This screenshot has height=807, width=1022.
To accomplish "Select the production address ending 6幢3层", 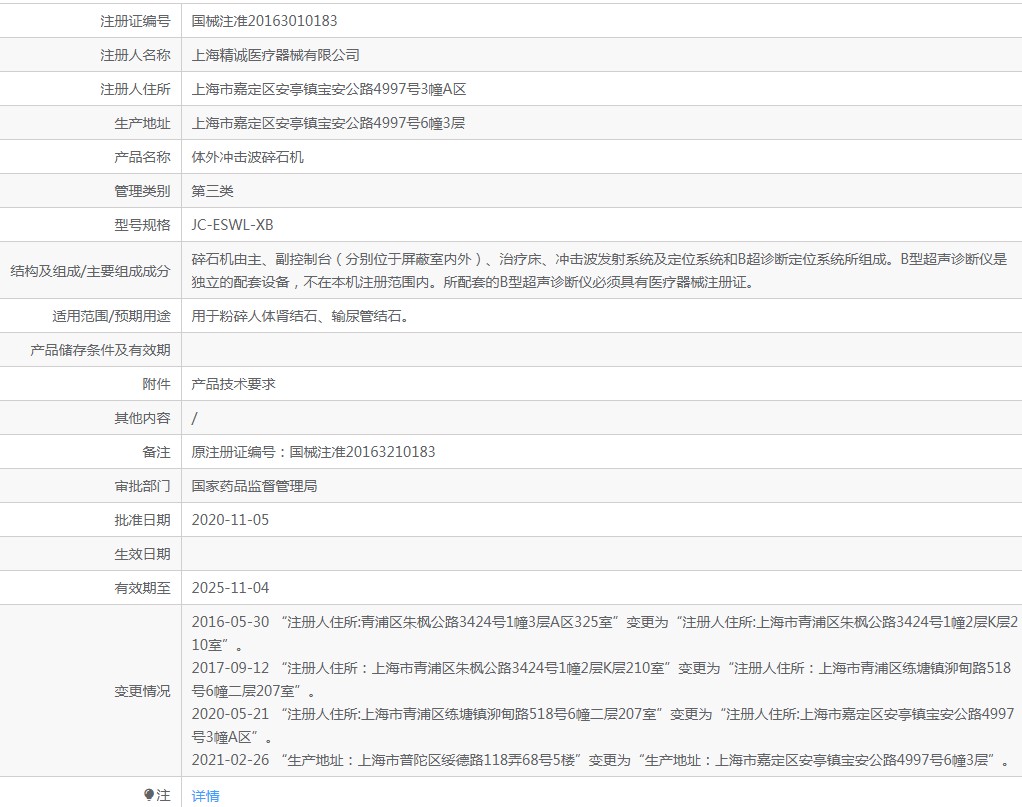I will [x=328, y=123].
